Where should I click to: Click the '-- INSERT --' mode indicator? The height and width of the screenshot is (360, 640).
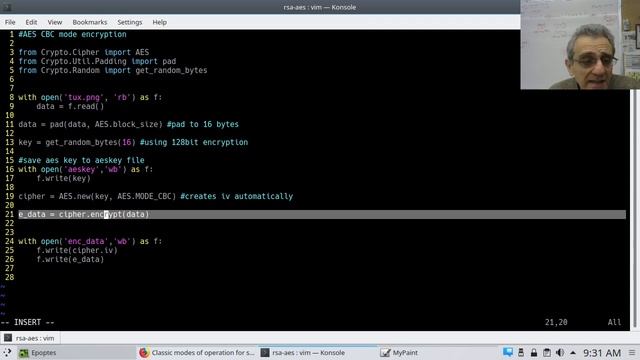pos(28,322)
